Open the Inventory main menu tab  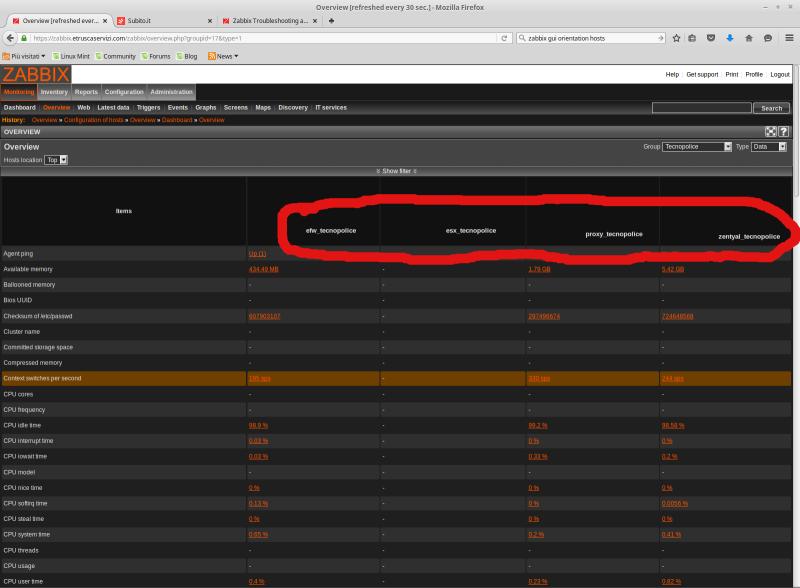54,92
